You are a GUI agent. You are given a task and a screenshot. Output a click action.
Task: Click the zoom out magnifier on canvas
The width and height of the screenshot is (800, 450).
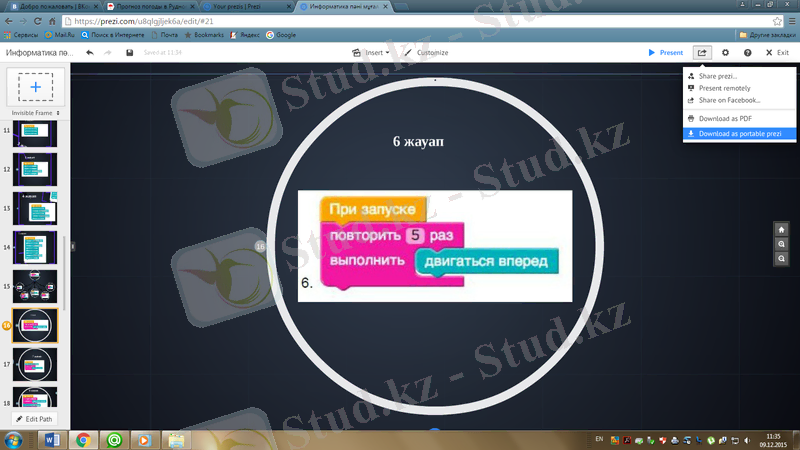[781, 258]
